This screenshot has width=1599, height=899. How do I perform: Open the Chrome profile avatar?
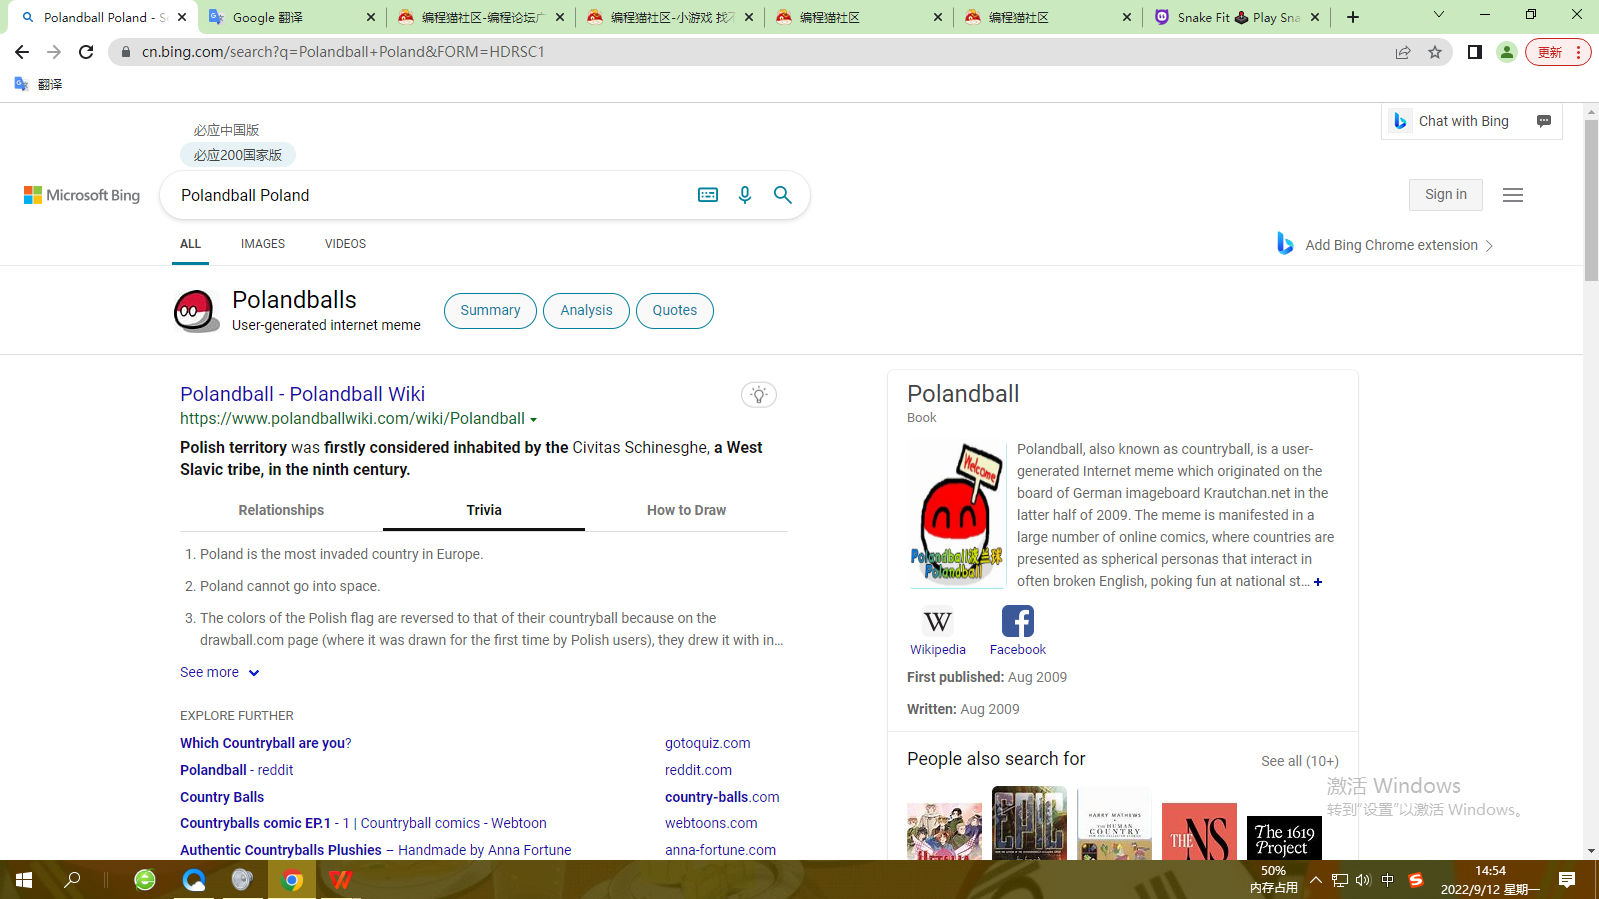(1506, 52)
